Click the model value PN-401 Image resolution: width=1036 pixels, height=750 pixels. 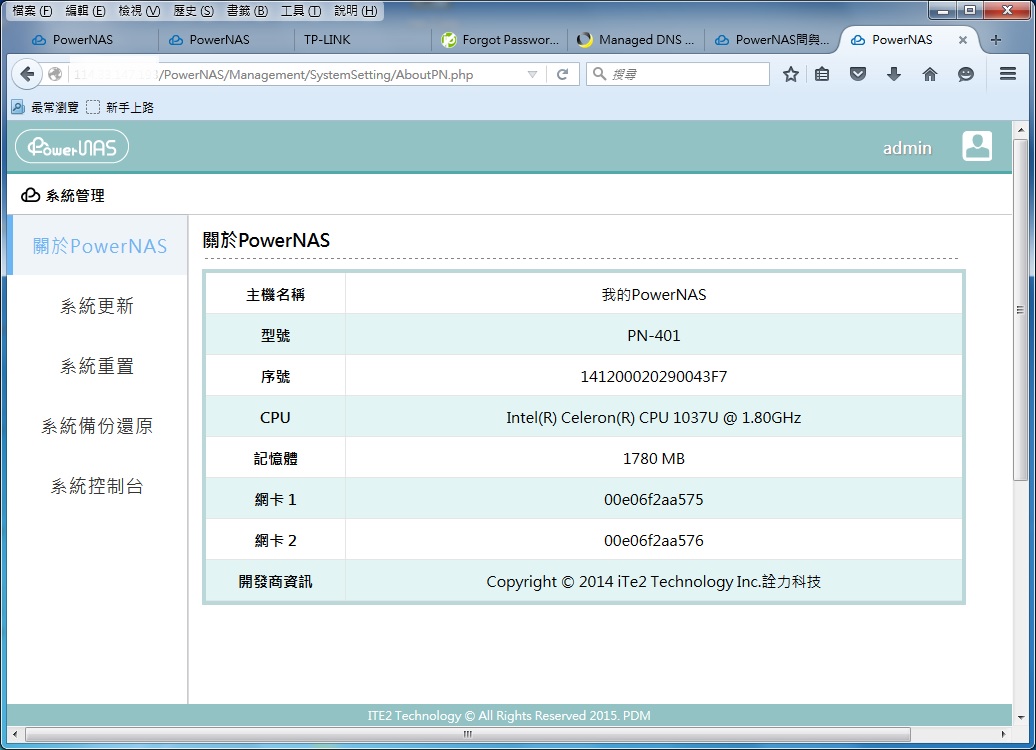tap(653, 336)
